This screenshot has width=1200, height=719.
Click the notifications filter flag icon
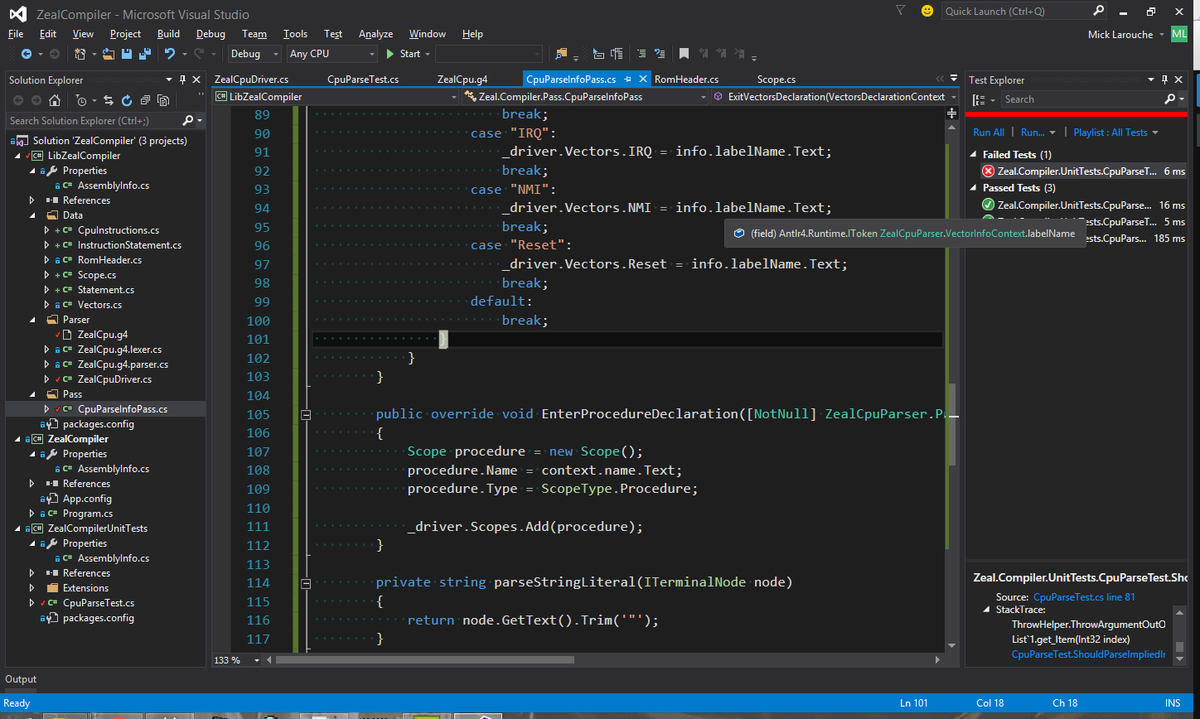tap(901, 11)
